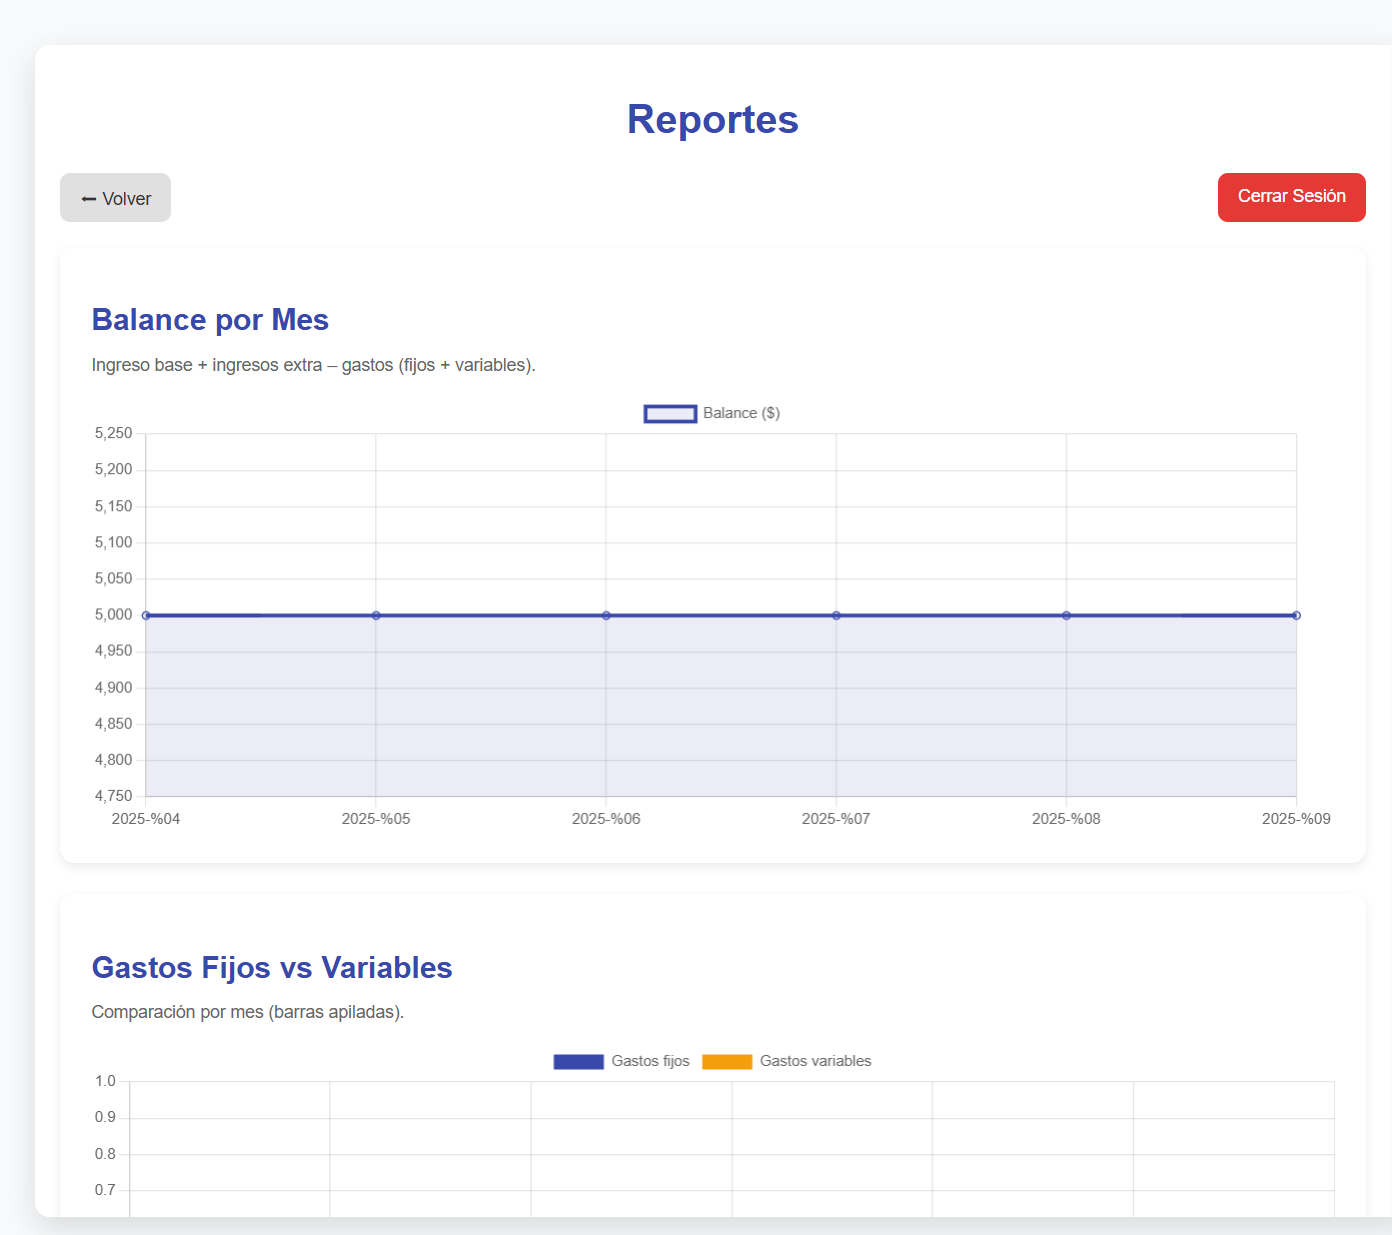Click the Reportes page title
Image resolution: width=1392 pixels, height=1235 pixels.
click(x=712, y=119)
